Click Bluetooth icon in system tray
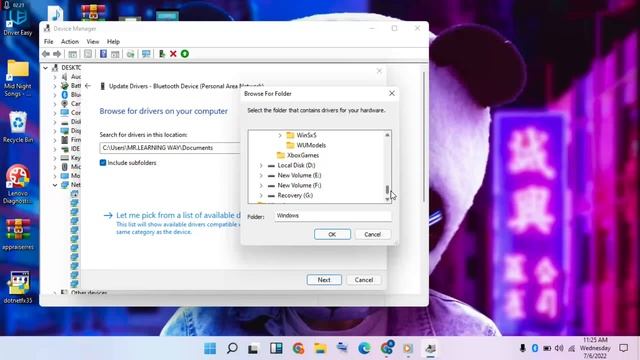The height and width of the screenshot is (360, 640). [535, 348]
